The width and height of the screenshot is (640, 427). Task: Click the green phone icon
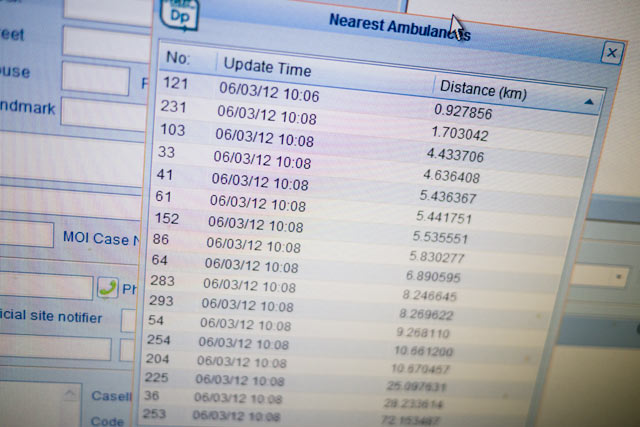click(108, 288)
